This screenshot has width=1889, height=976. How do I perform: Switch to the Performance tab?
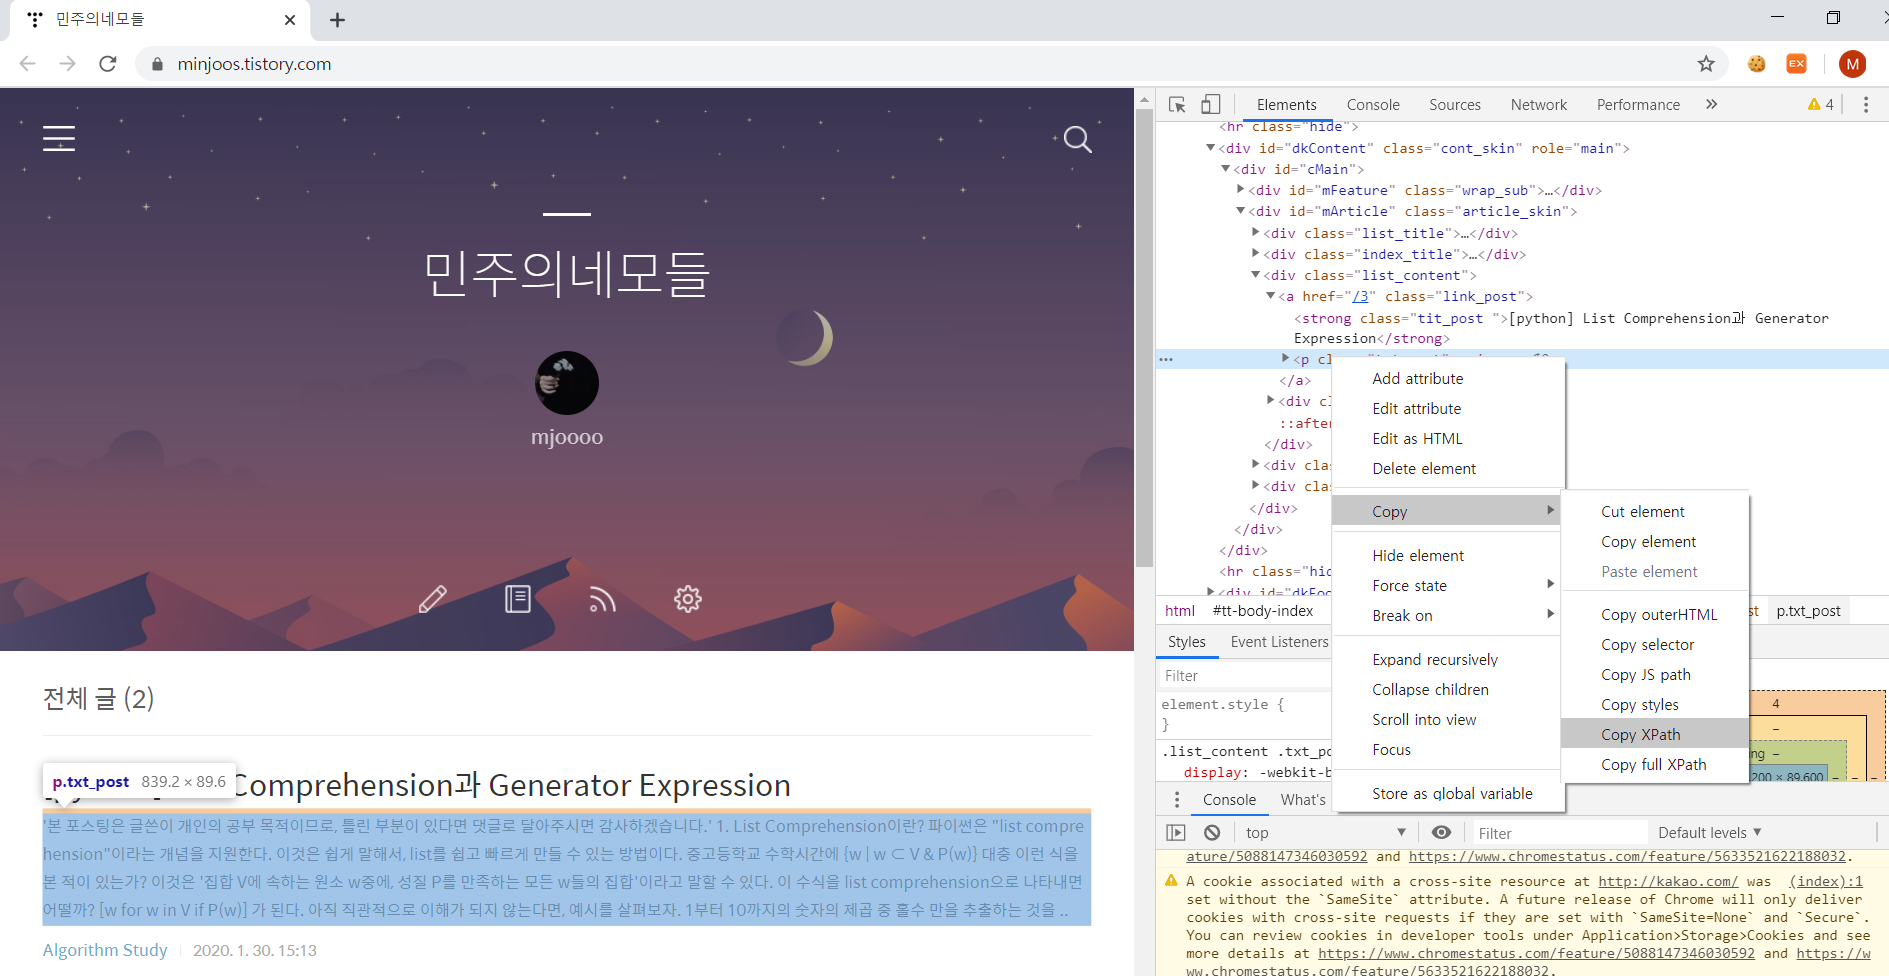(x=1638, y=105)
